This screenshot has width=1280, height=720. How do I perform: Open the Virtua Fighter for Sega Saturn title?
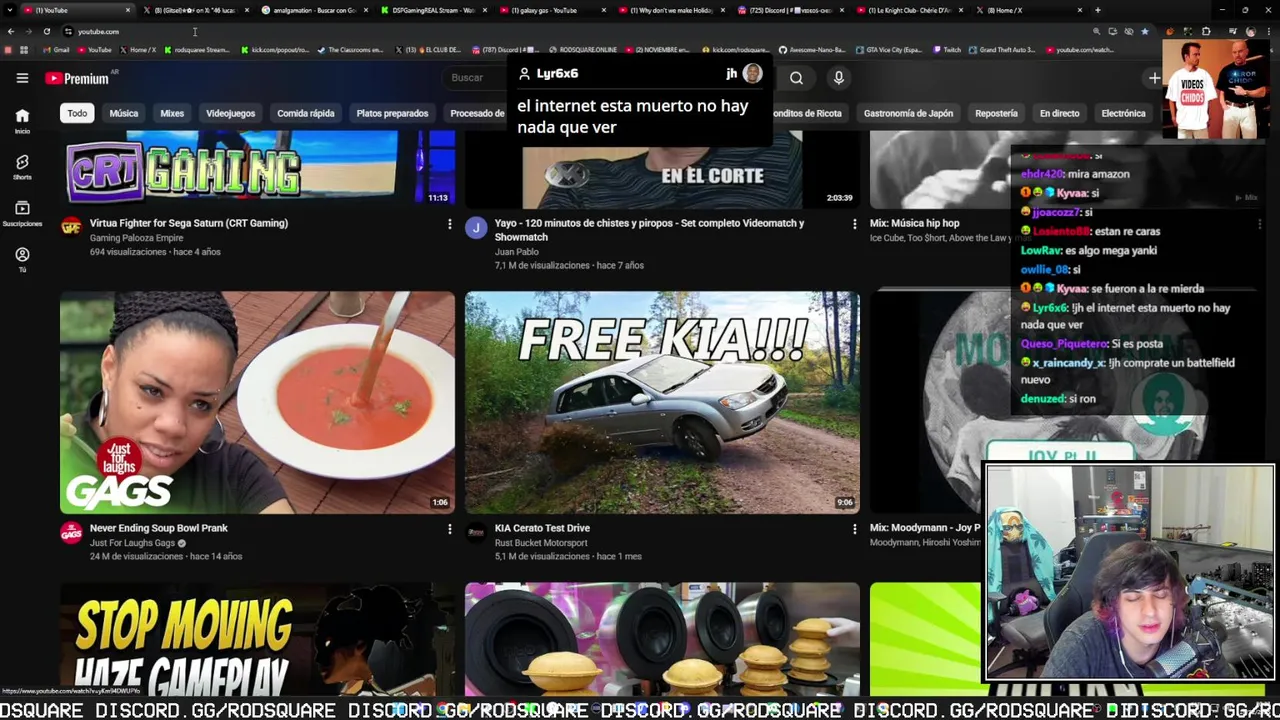click(189, 223)
